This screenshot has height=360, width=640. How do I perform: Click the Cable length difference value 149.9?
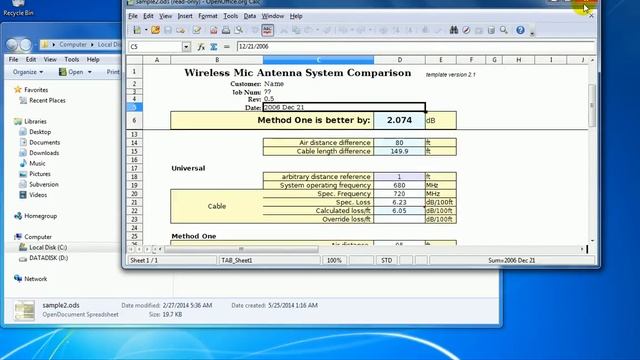[x=399, y=151]
